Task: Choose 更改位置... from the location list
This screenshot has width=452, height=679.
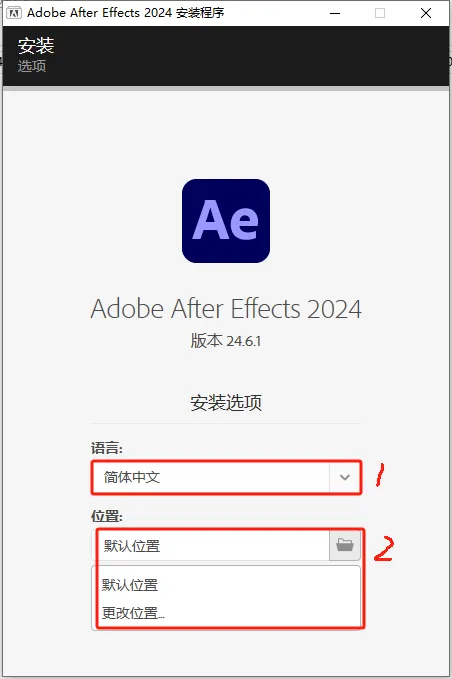Action: point(133,613)
